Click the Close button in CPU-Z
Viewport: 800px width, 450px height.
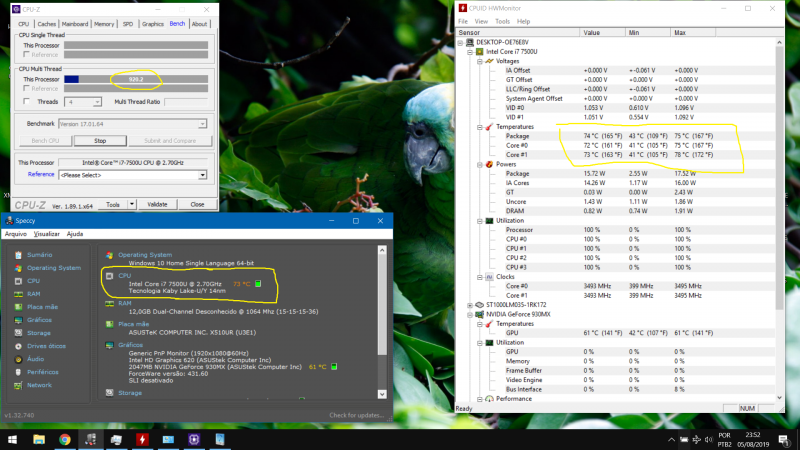click(x=197, y=205)
